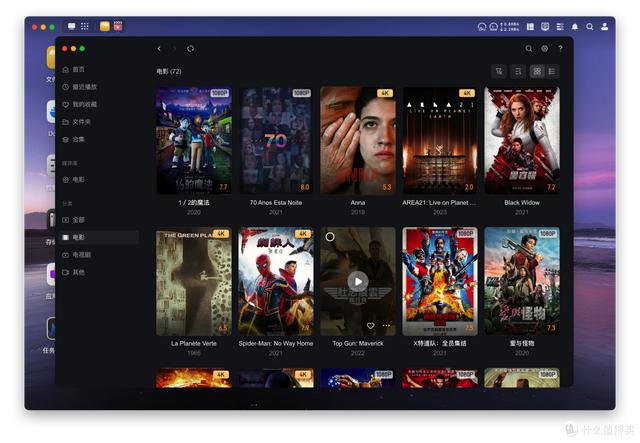Go forward with the right arrow
Image resolution: width=640 pixels, height=443 pixels.
click(x=174, y=49)
